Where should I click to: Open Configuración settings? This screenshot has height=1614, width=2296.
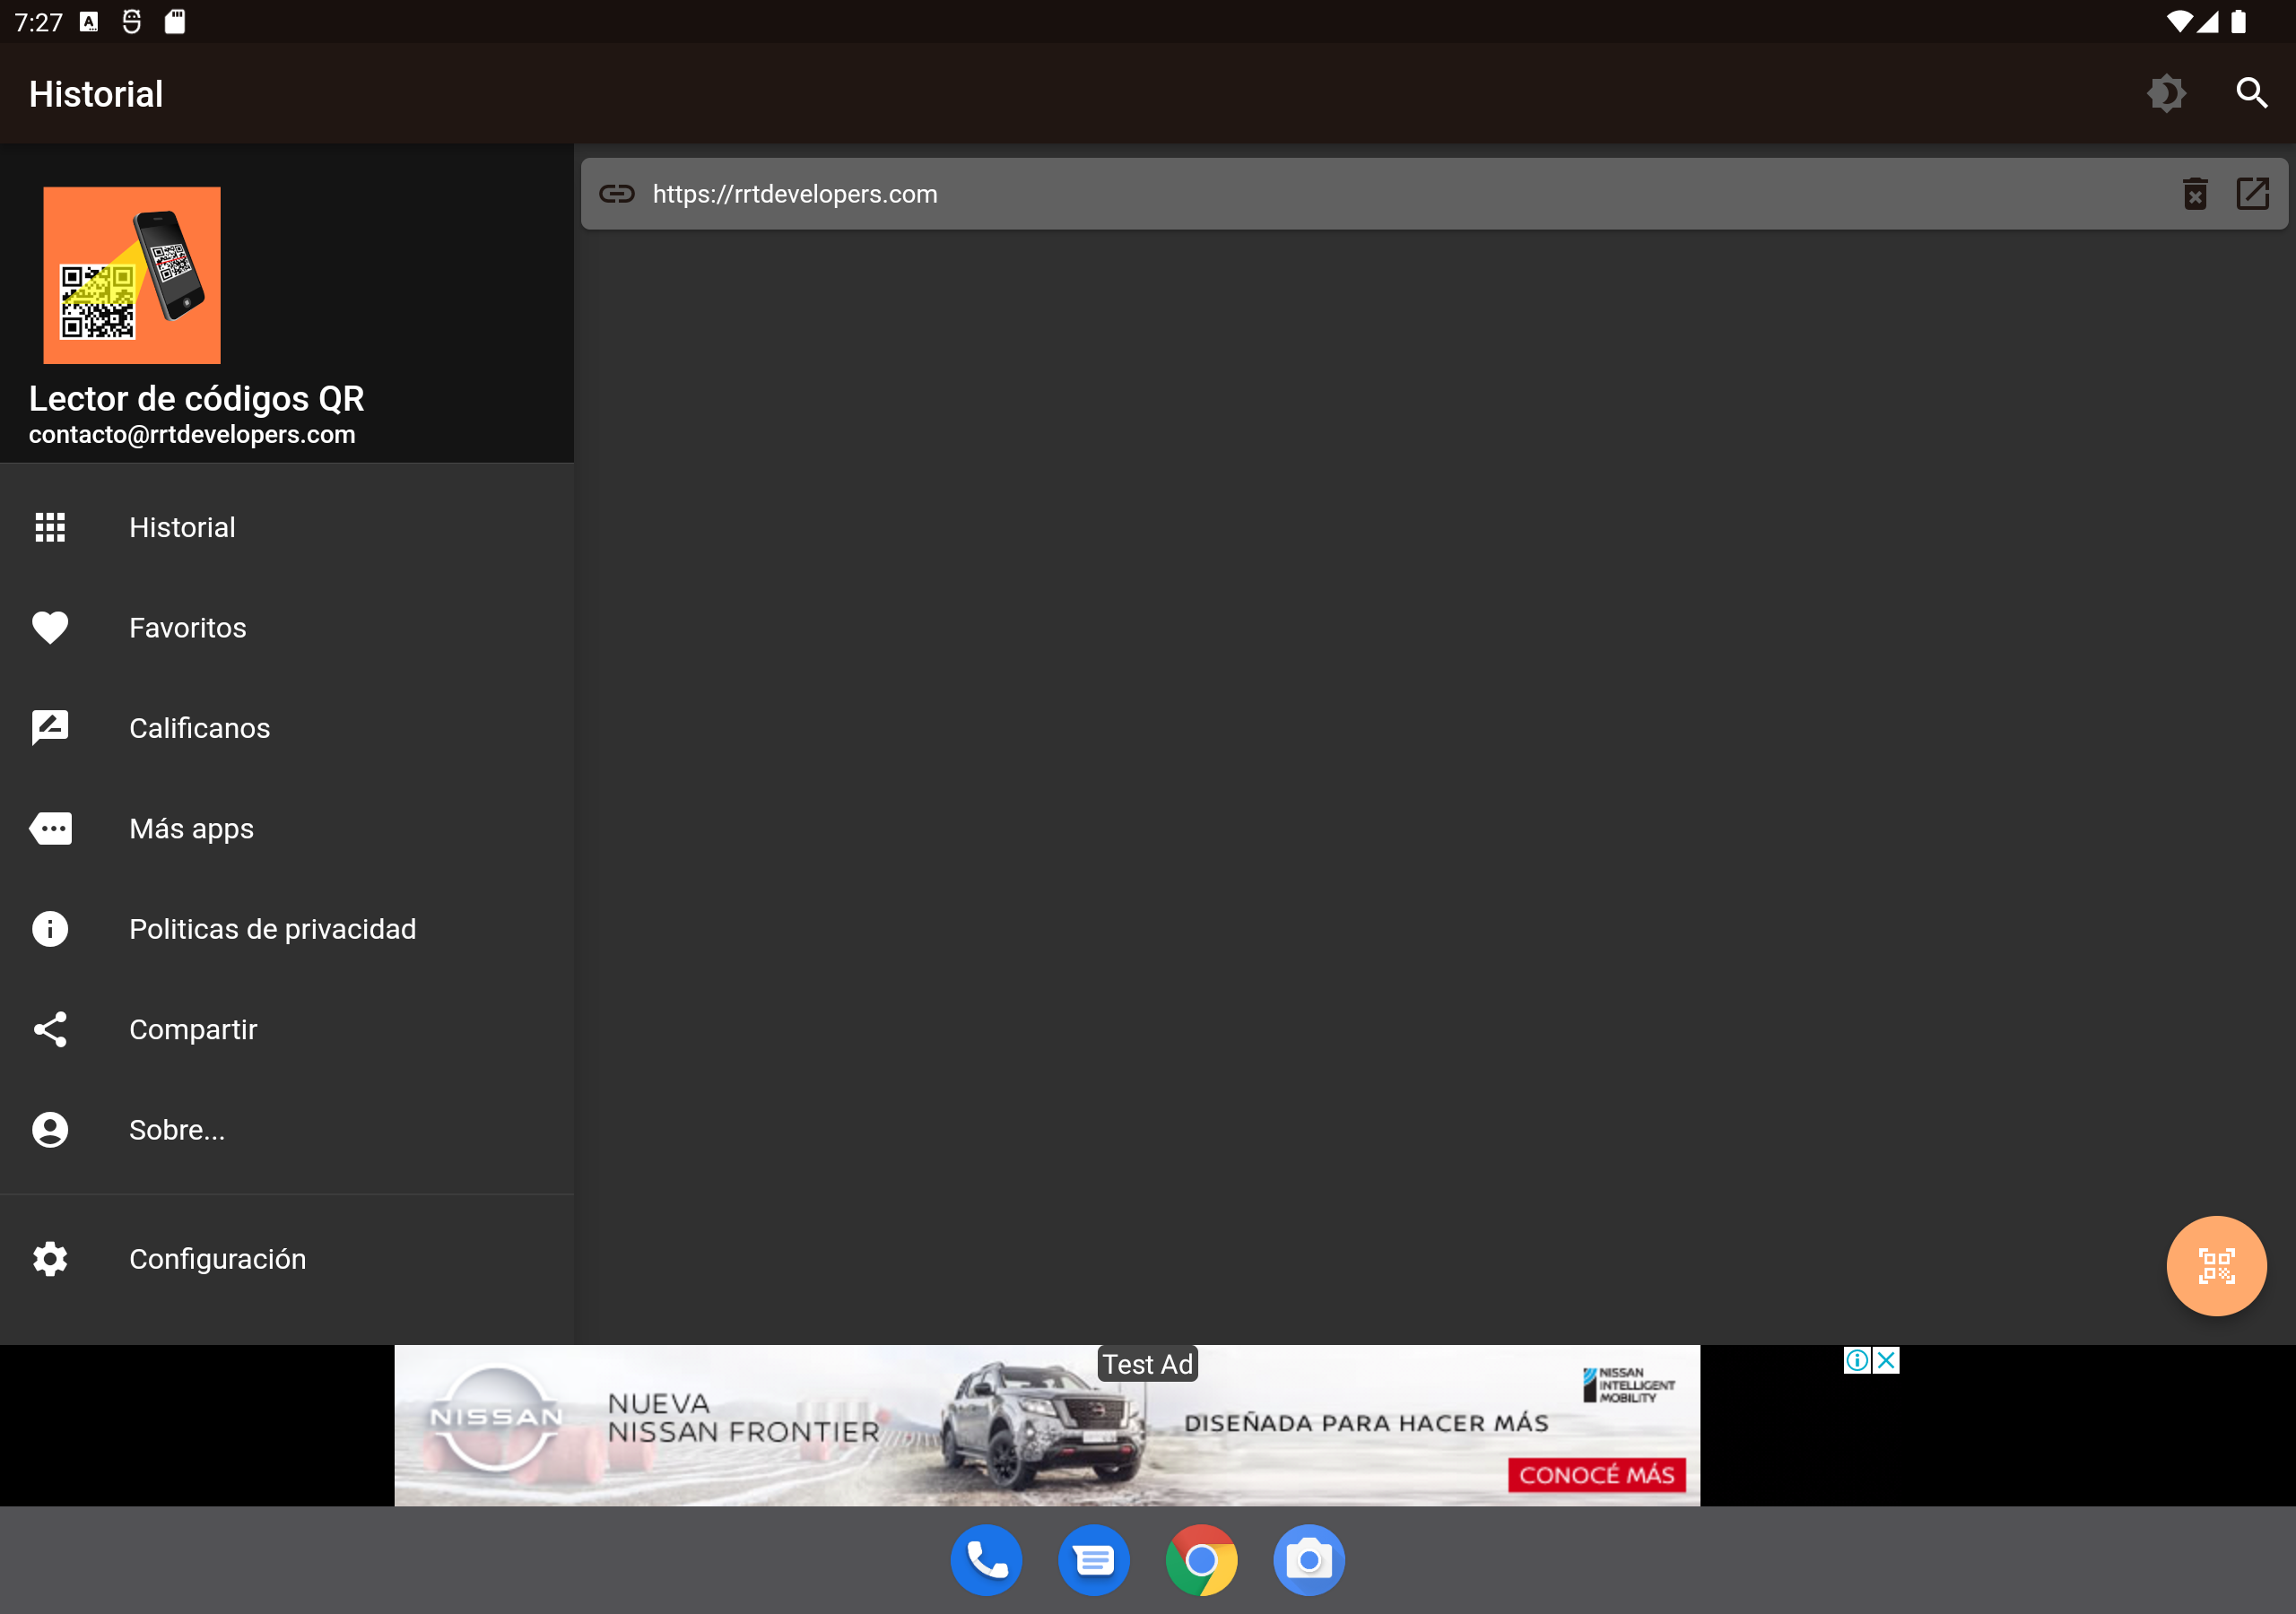pyautogui.click(x=287, y=1259)
